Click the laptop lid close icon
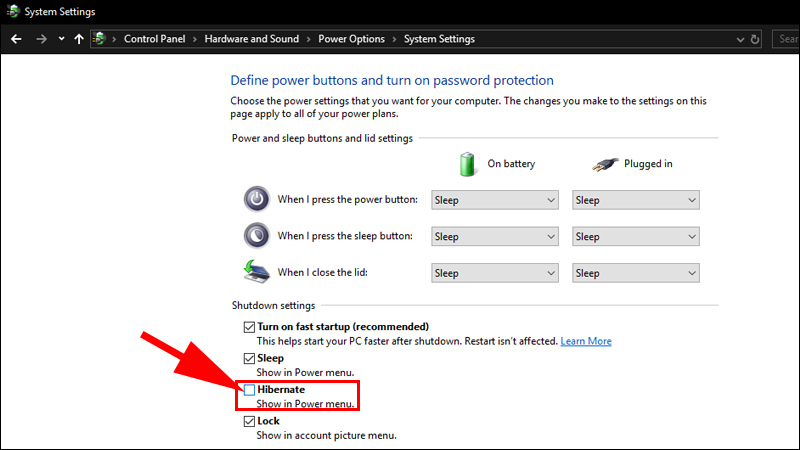This screenshot has height=450, width=800. 257,272
